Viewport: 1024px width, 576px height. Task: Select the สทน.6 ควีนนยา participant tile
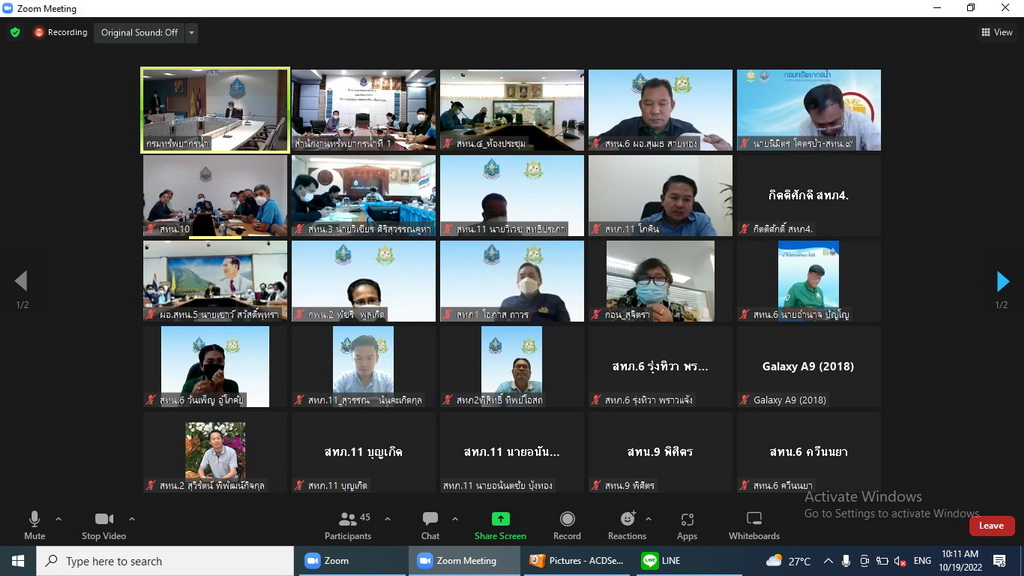click(x=808, y=453)
